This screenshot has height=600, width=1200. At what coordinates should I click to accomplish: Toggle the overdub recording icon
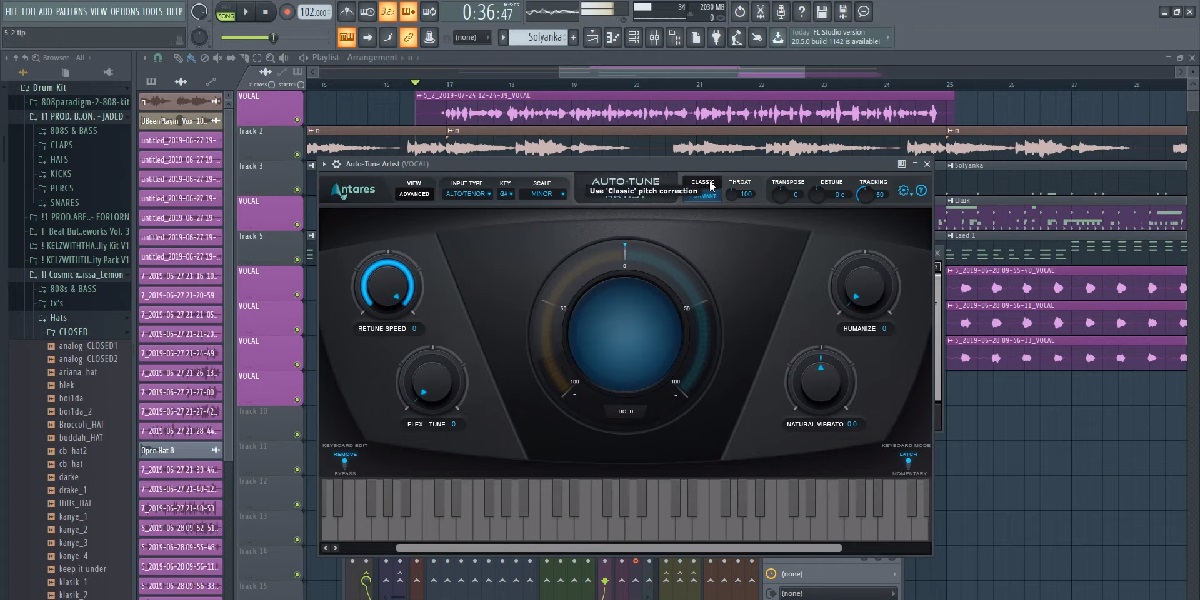[408, 12]
